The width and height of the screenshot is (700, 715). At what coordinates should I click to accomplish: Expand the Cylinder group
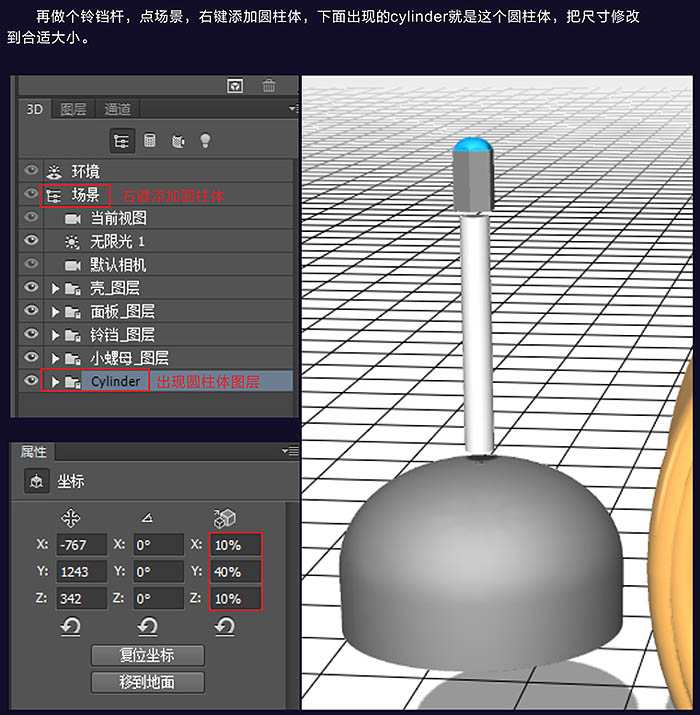[x=55, y=382]
